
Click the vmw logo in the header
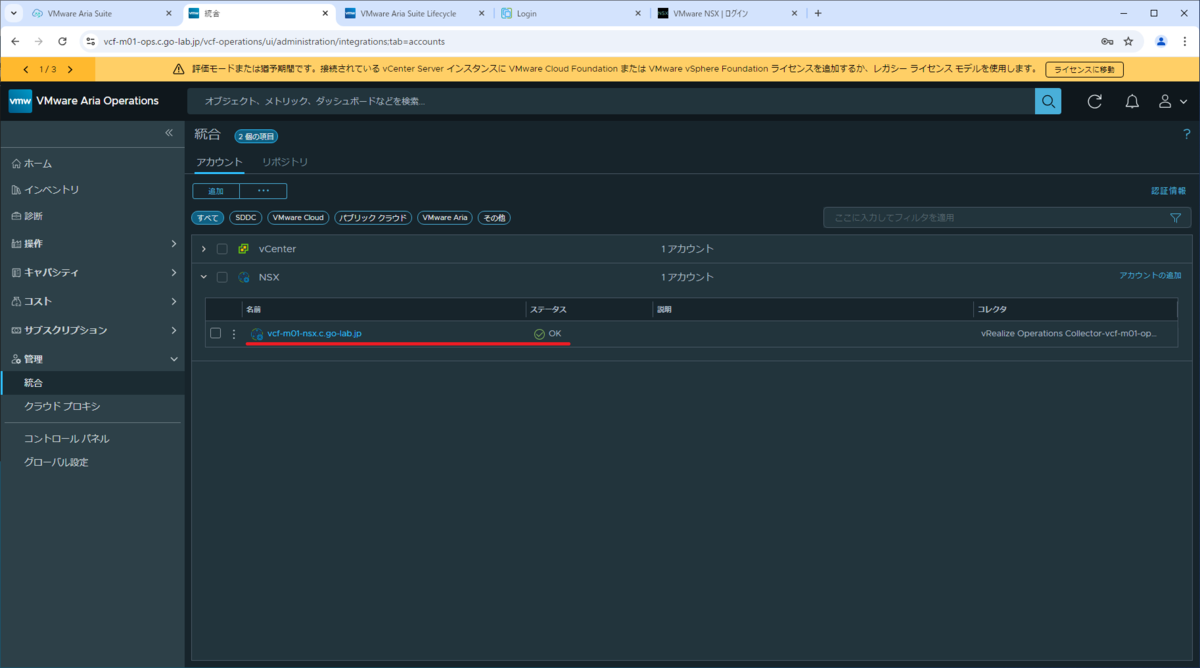[20, 101]
